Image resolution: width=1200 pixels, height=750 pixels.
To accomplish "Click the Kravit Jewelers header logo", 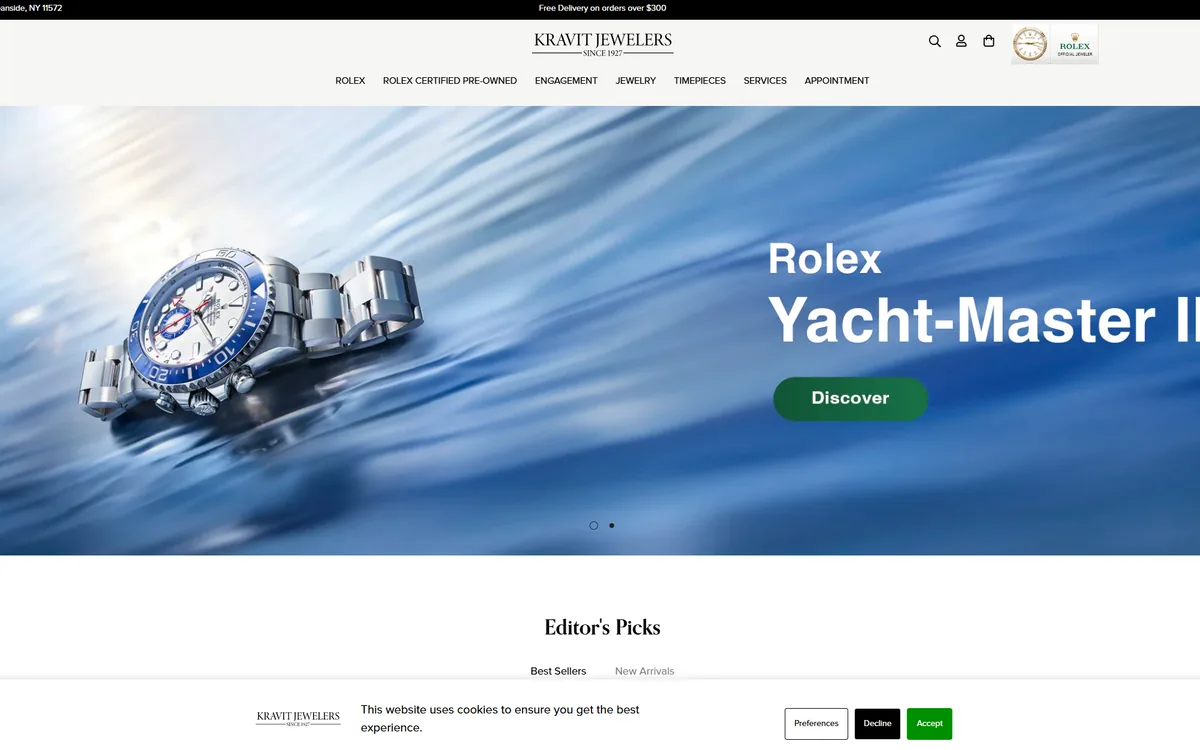I will [x=603, y=44].
